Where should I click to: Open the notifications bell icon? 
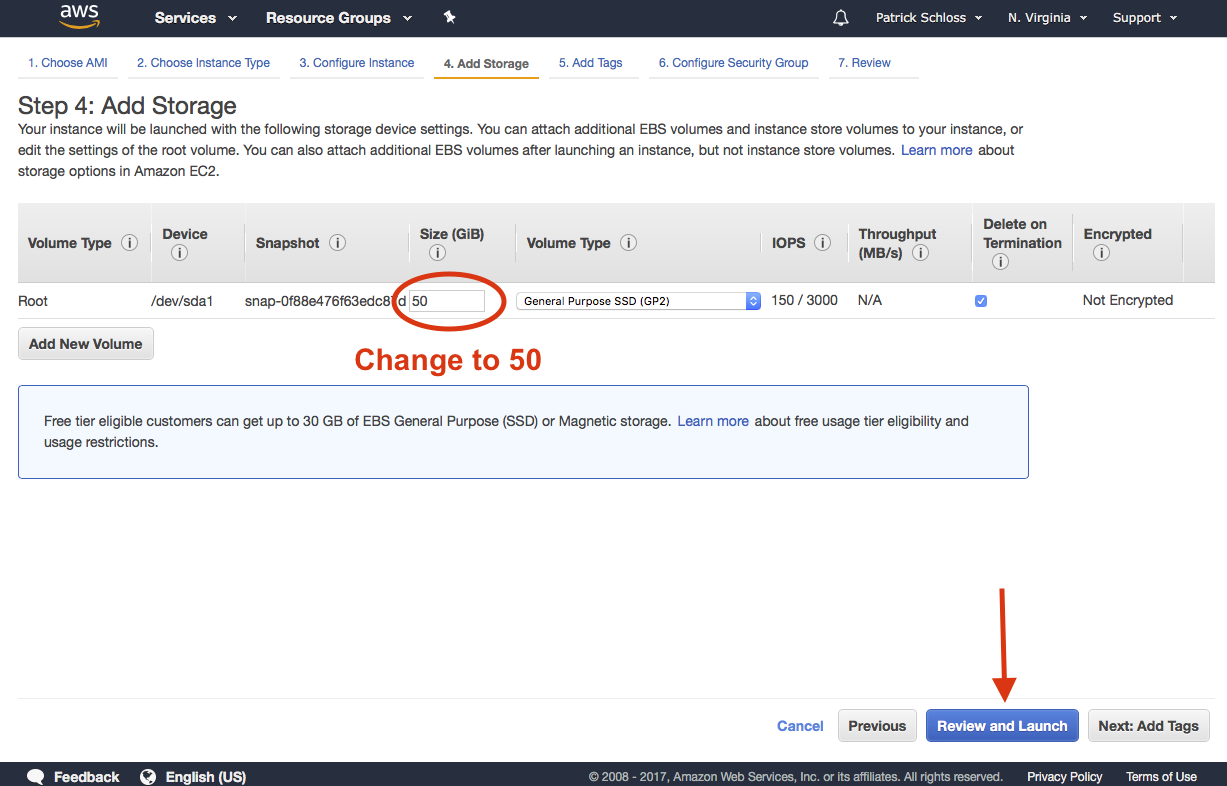[841, 18]
